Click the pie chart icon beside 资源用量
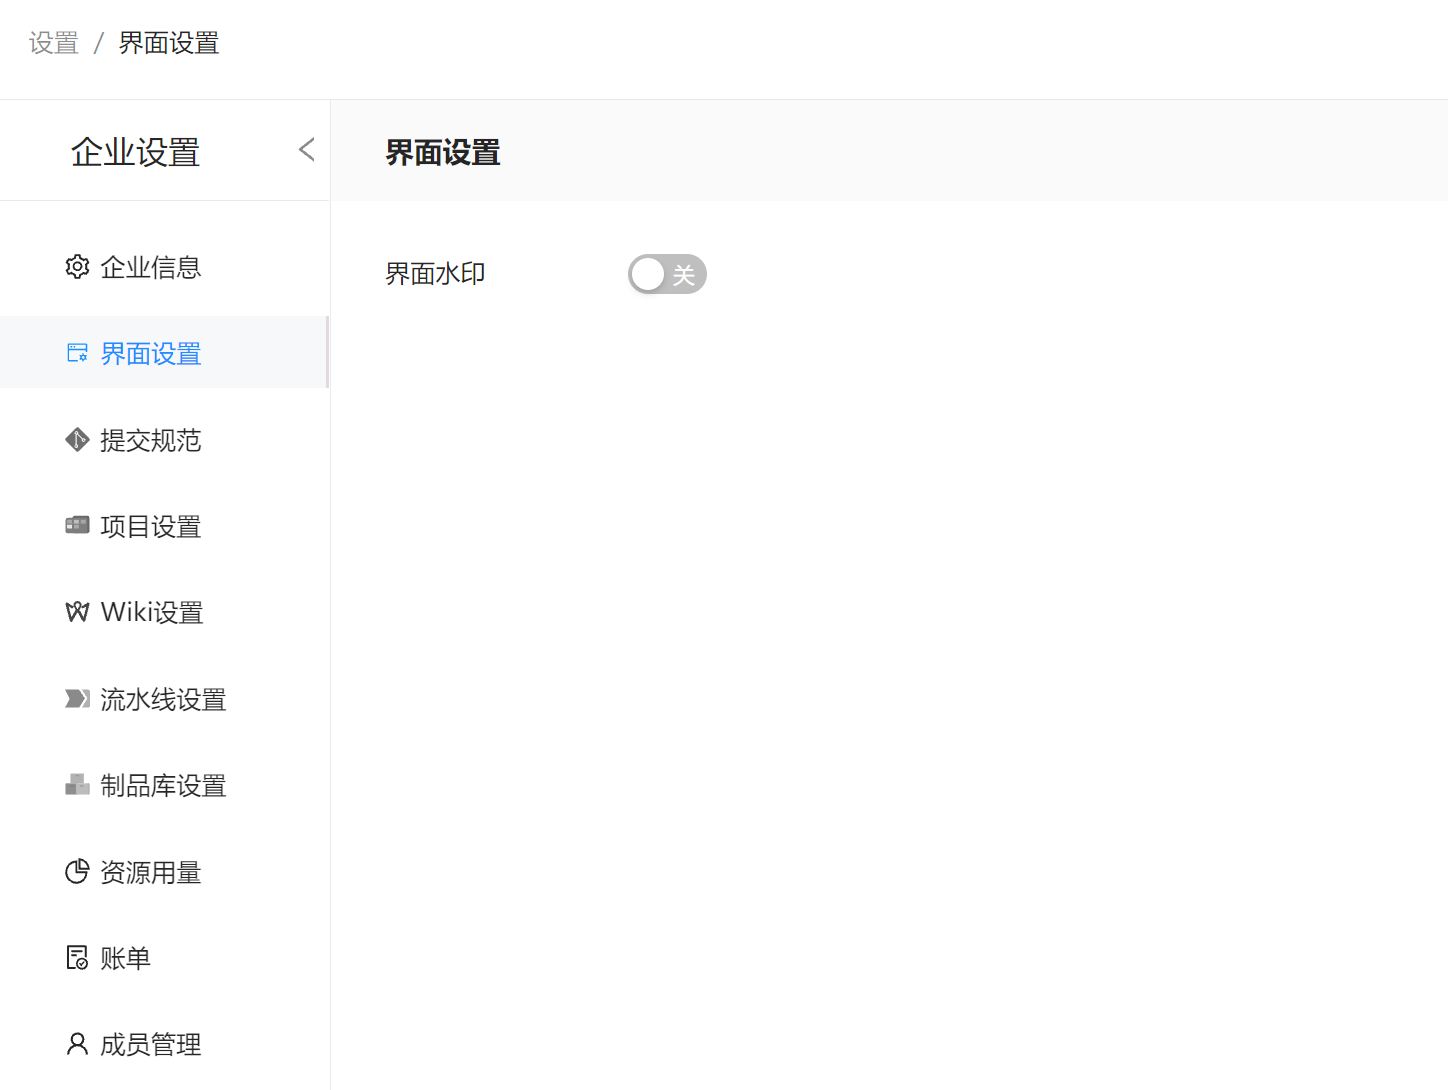 pos(77,872)
